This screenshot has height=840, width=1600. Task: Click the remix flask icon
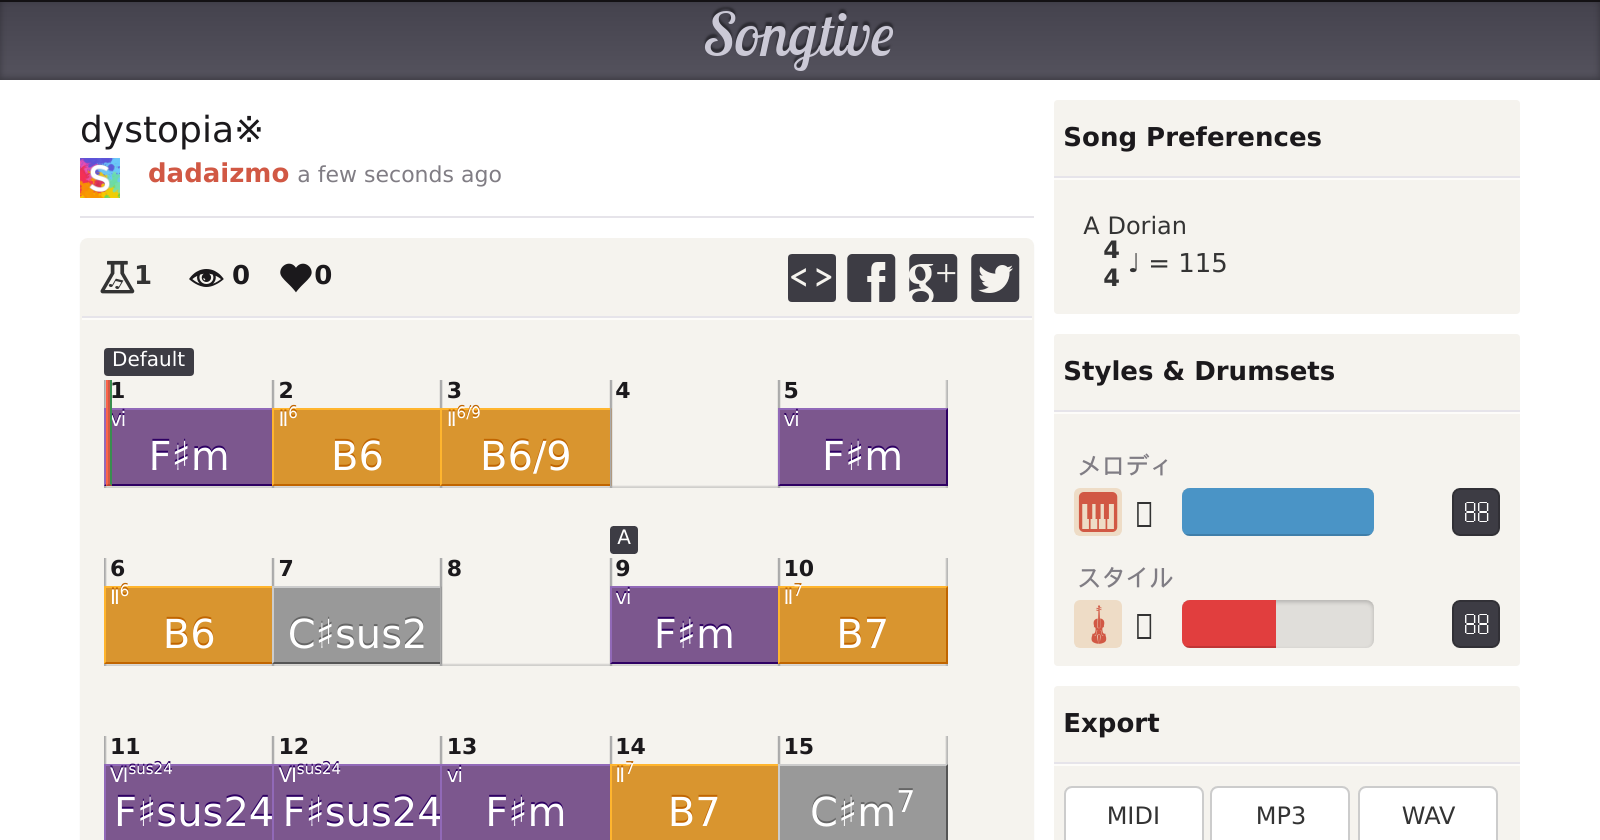[117, 276]
